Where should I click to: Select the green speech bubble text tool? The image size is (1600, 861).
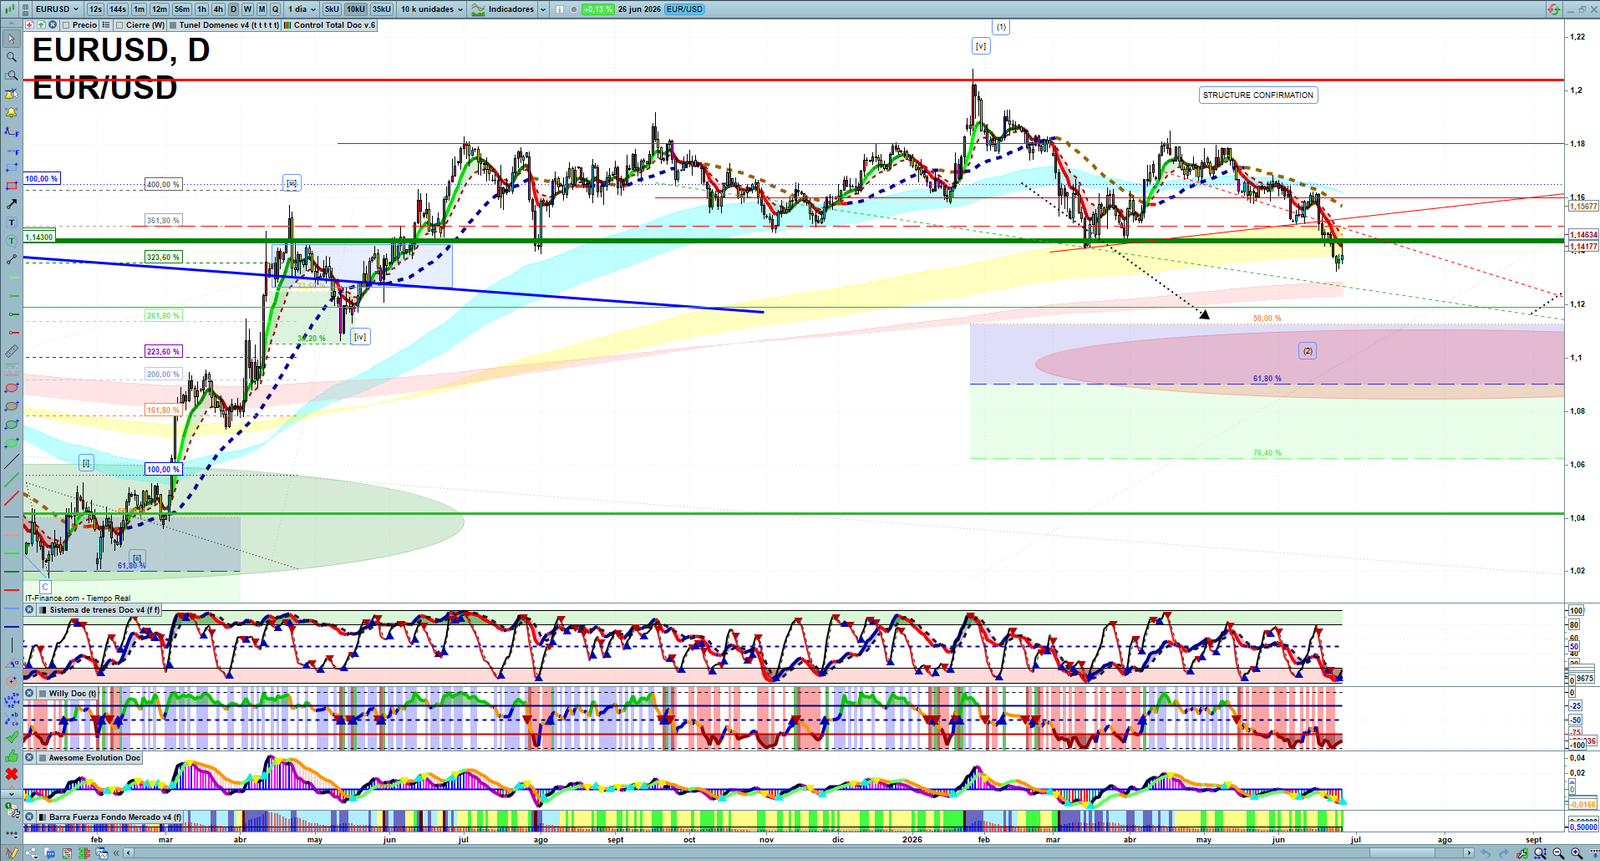[12, 241]
